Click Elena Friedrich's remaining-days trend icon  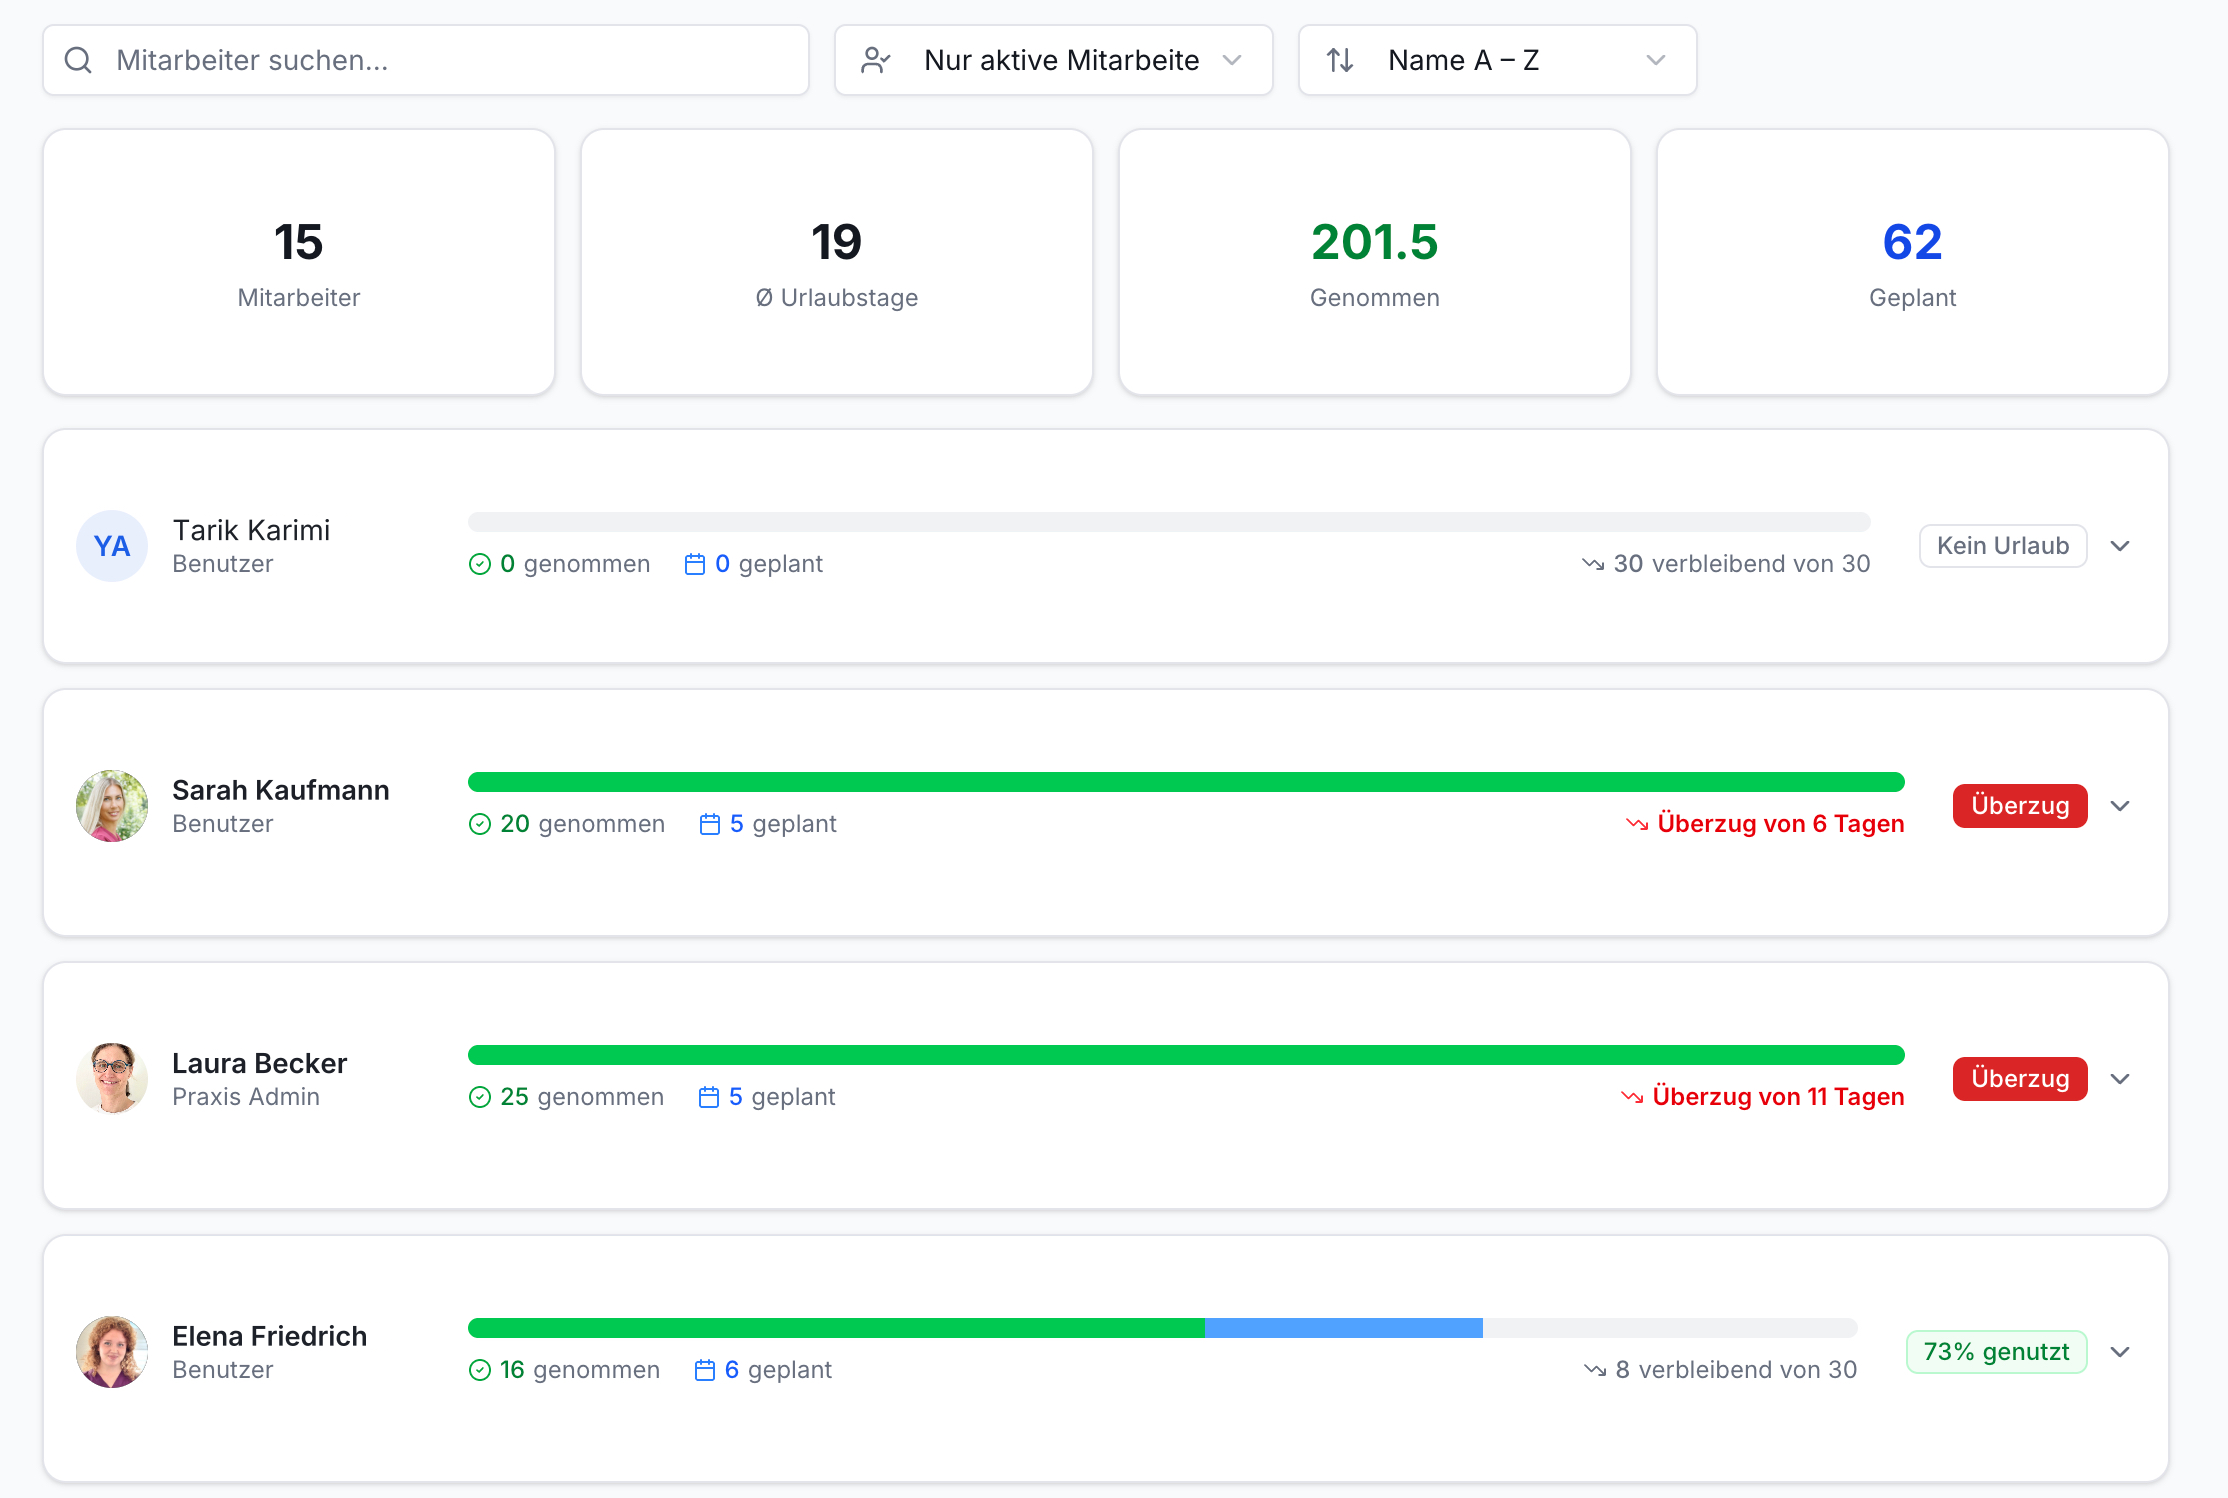point(1595,1370)
